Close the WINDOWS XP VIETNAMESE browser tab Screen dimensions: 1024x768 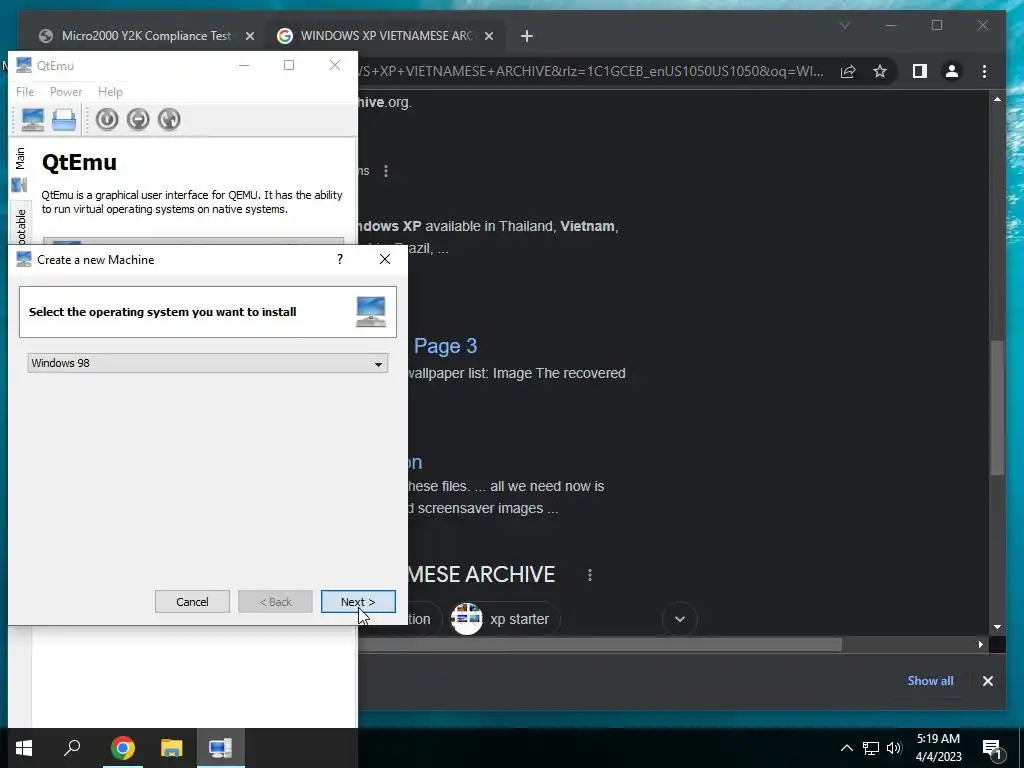(488, 36)
